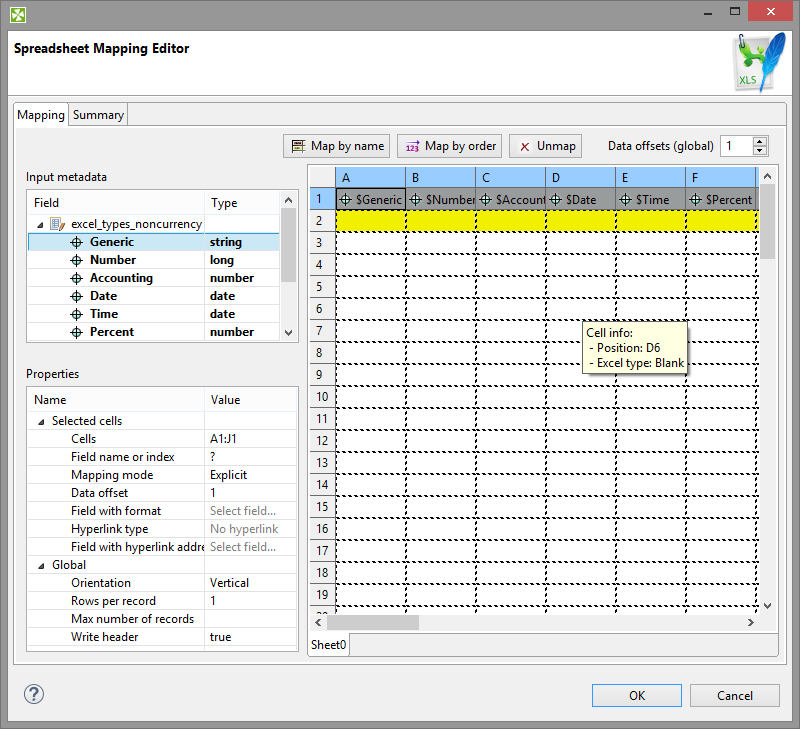Click the application icon in title bar

[x=18, y=15]
